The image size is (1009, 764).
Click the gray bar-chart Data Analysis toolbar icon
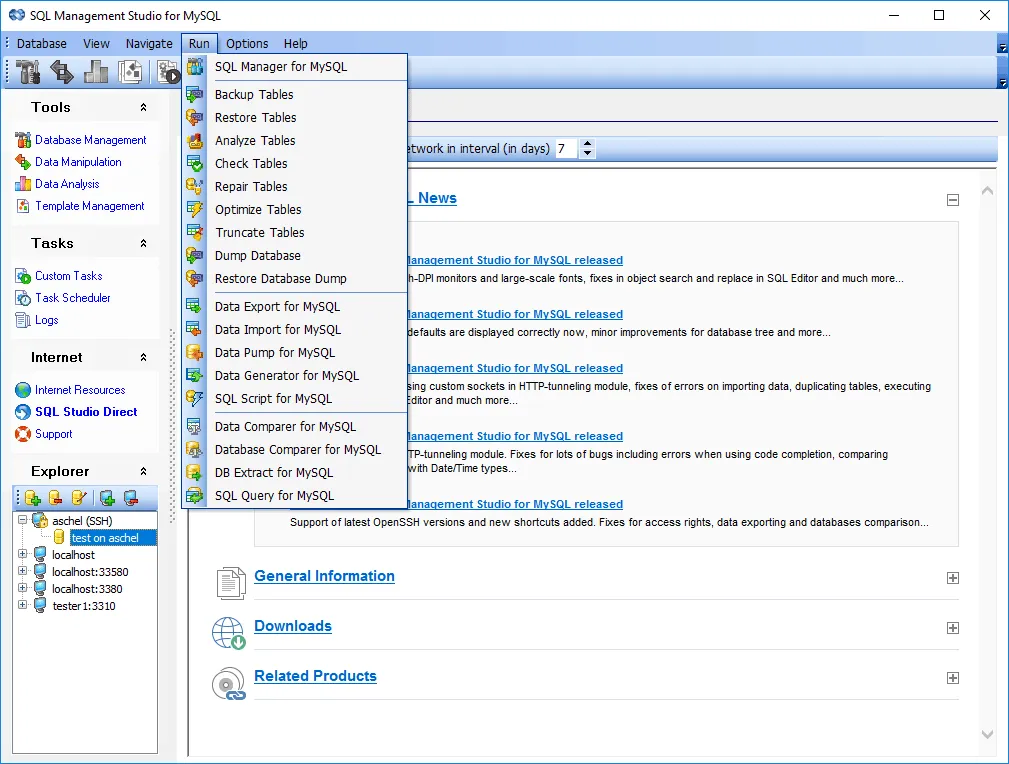96,72
